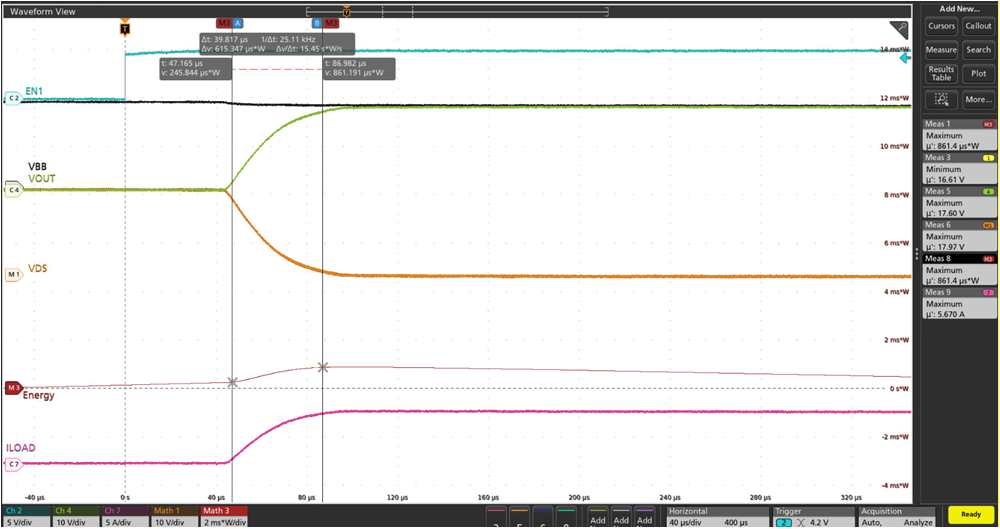Click the Cursors button

pos(941,26)
